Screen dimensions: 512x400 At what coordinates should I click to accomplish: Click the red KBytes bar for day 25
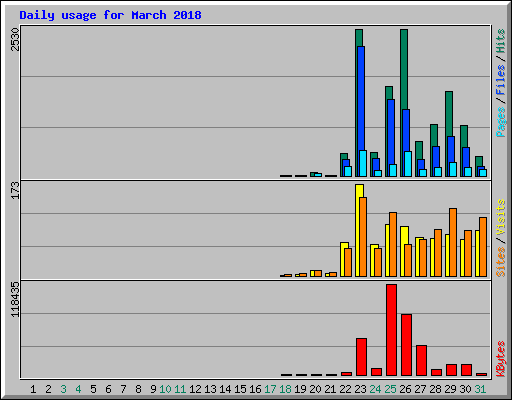(x=391, y=330)
